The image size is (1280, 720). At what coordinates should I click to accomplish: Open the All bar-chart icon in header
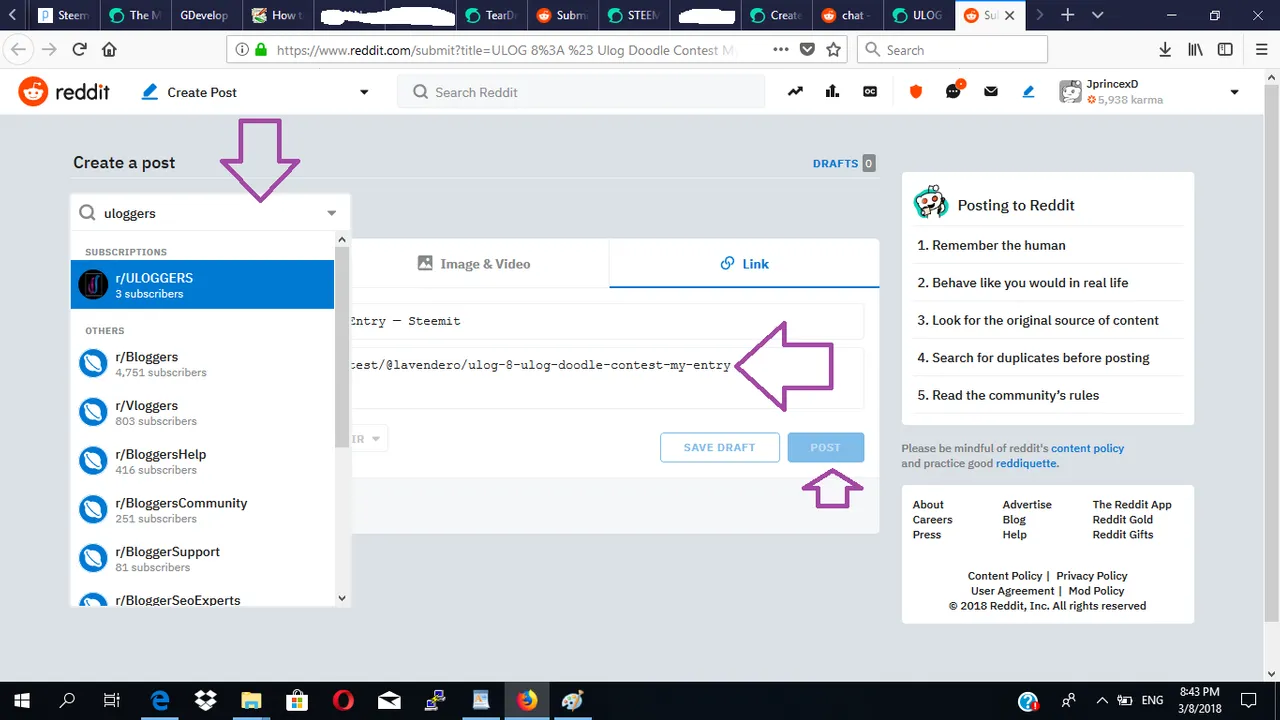[832, 92]
